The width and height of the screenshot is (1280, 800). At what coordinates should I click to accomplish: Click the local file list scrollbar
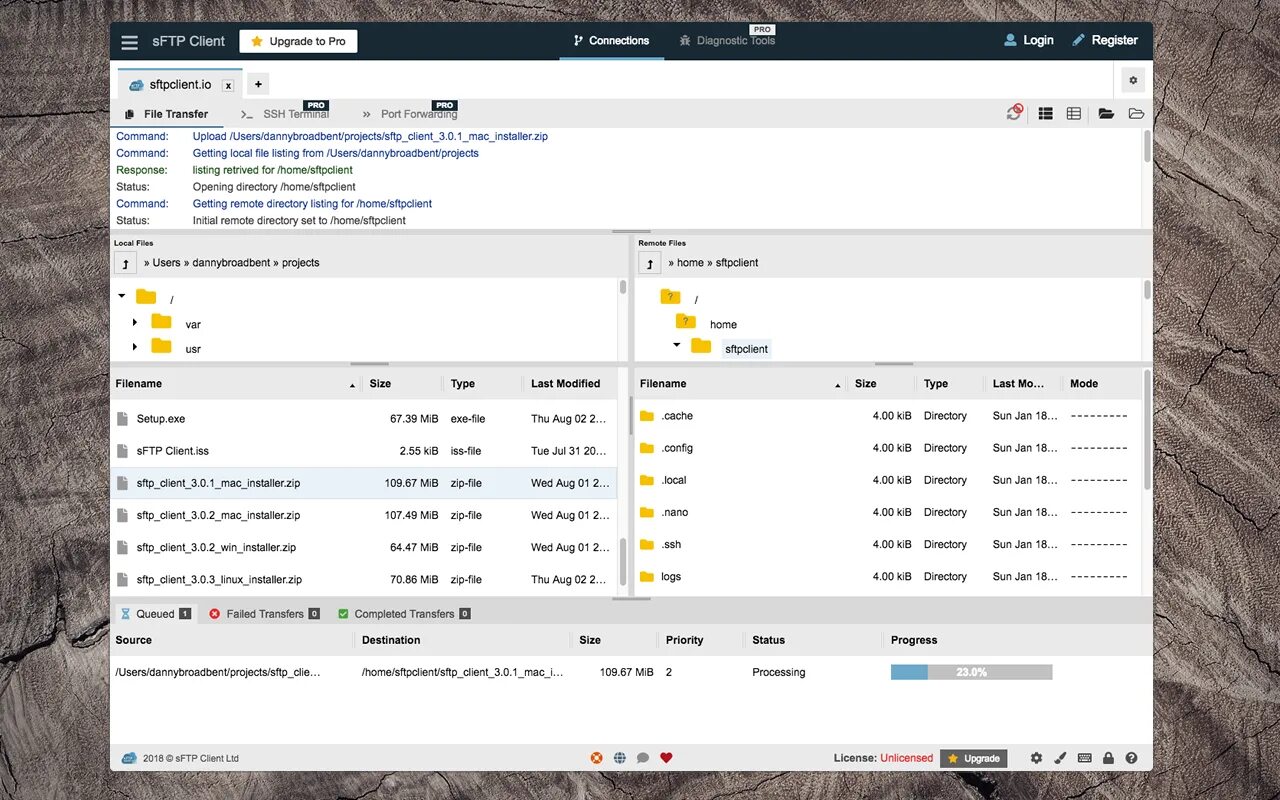(623, 562)
